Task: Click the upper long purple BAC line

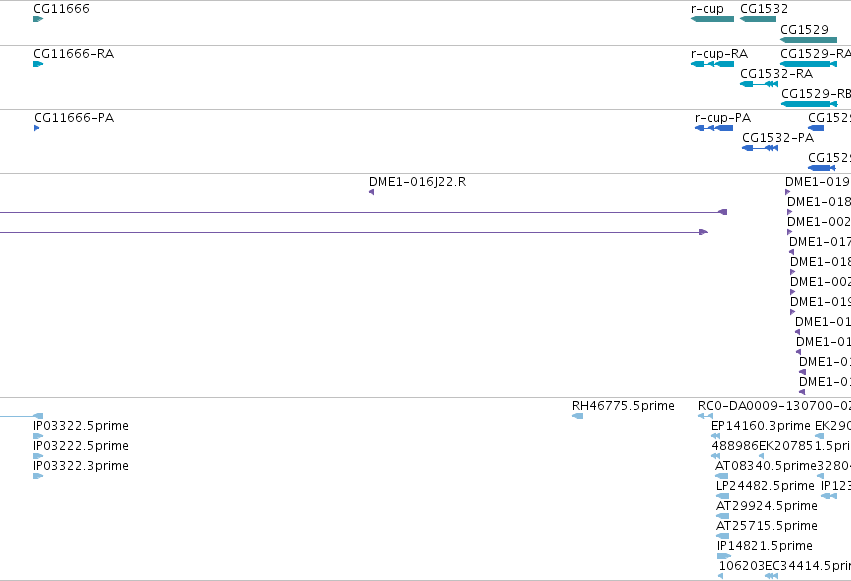Action: click(364, 212)
